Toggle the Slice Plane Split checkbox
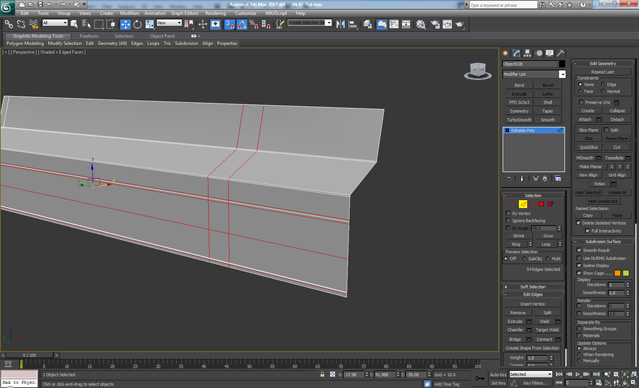The image size is (639, 388). click(606, 130)
